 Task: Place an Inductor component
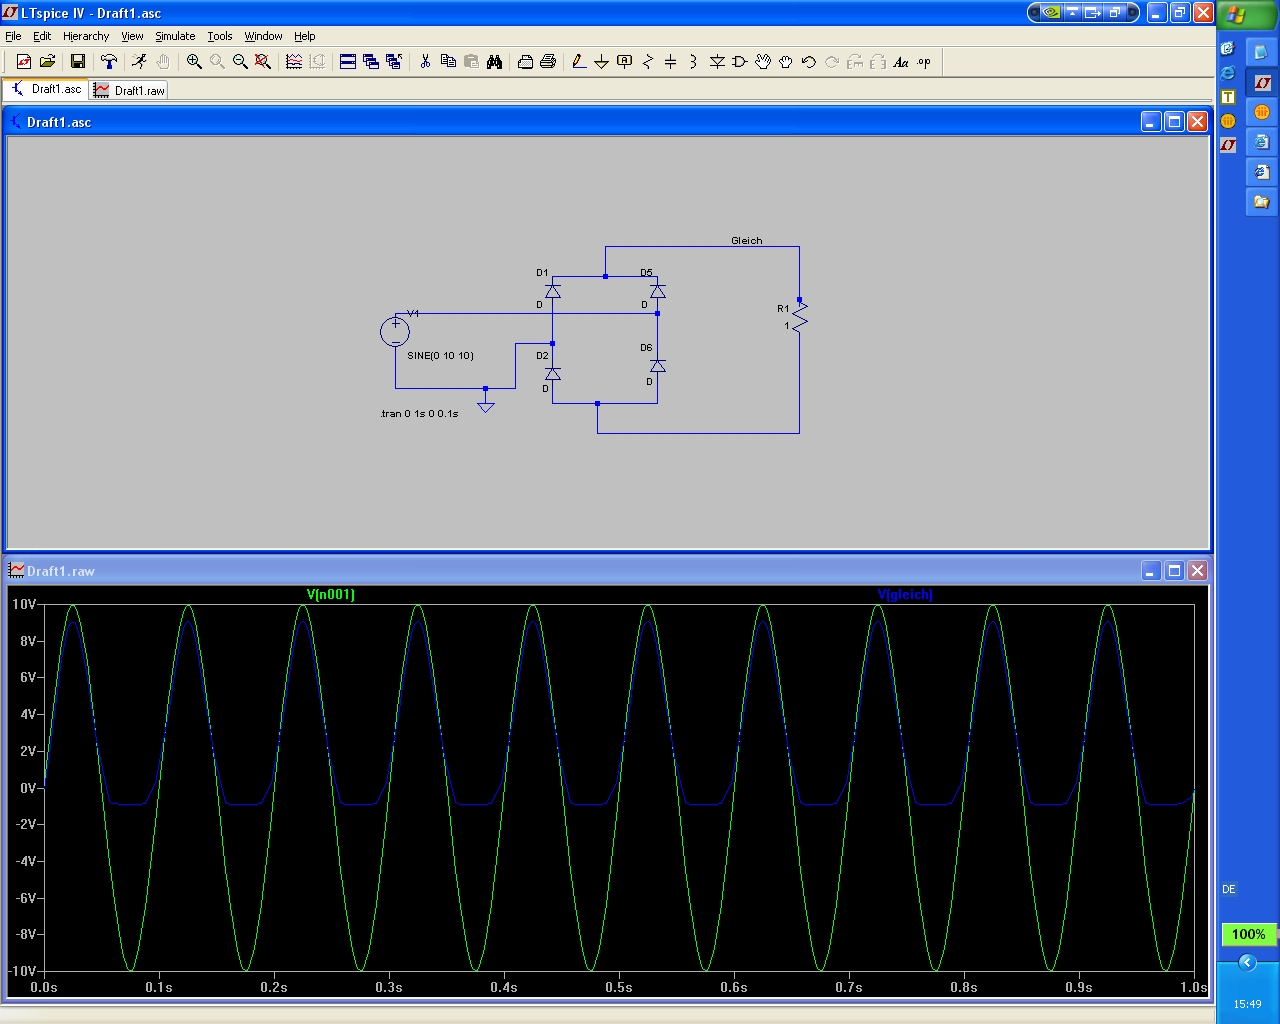pos(693,62)
